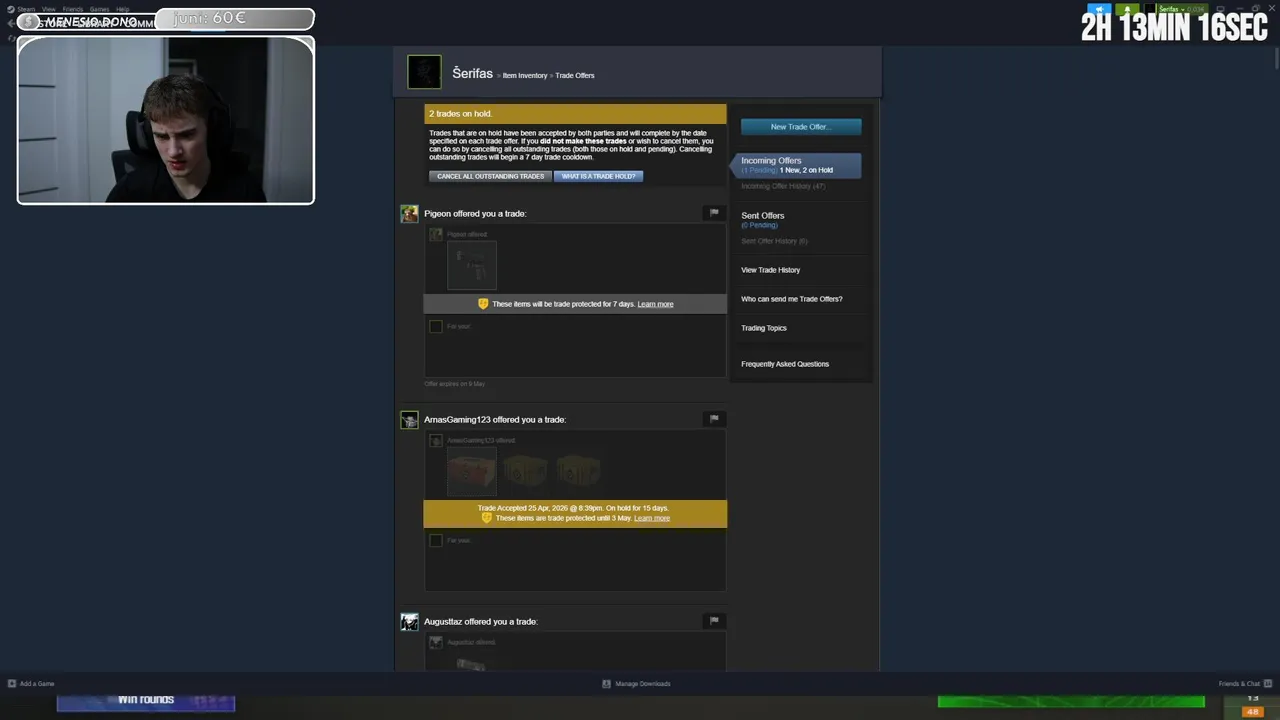The height and width of the screenshot is (720, 1280).
Task: Open Sent Offer History link
Action: 774,241
